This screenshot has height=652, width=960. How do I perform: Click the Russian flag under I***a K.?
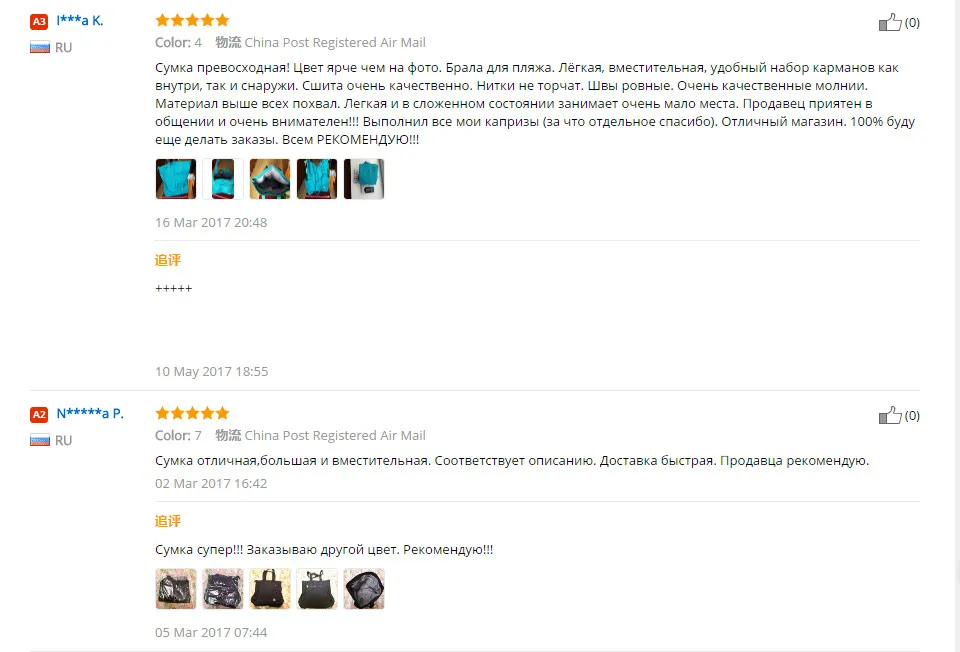[x=40, y=47]
